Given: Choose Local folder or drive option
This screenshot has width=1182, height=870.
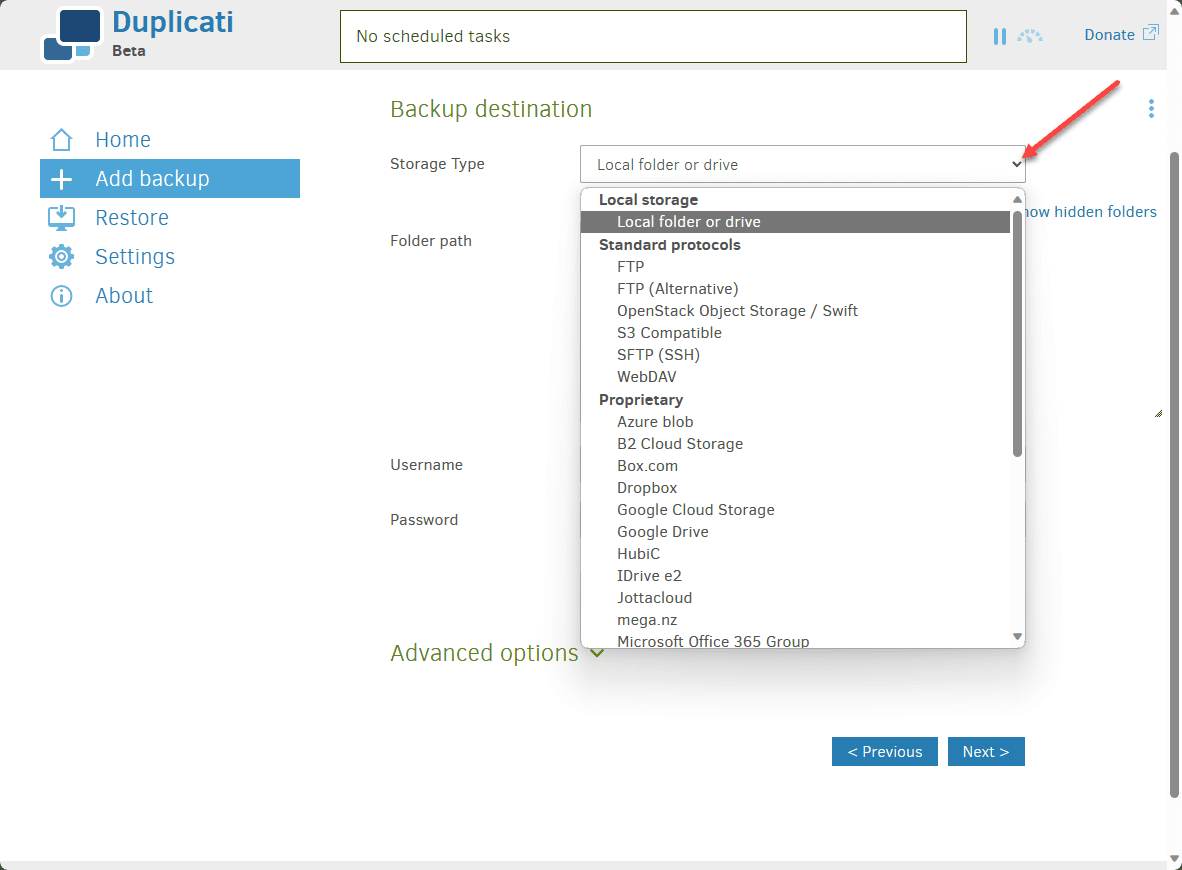Looking at the screenshot, I should pos(795,222).
